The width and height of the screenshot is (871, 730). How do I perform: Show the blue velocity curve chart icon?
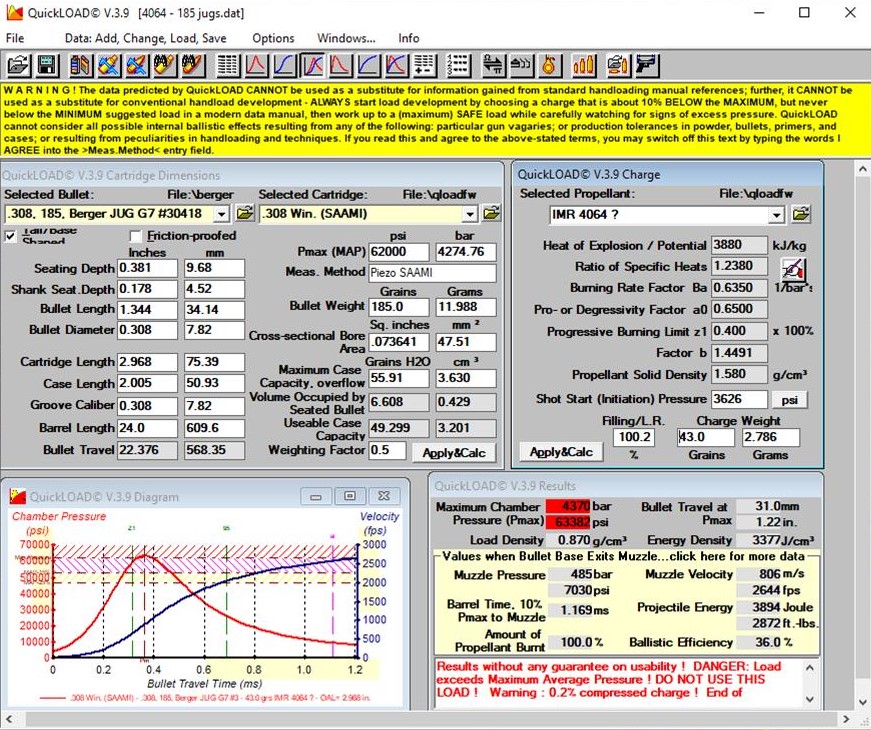(284, 66)
